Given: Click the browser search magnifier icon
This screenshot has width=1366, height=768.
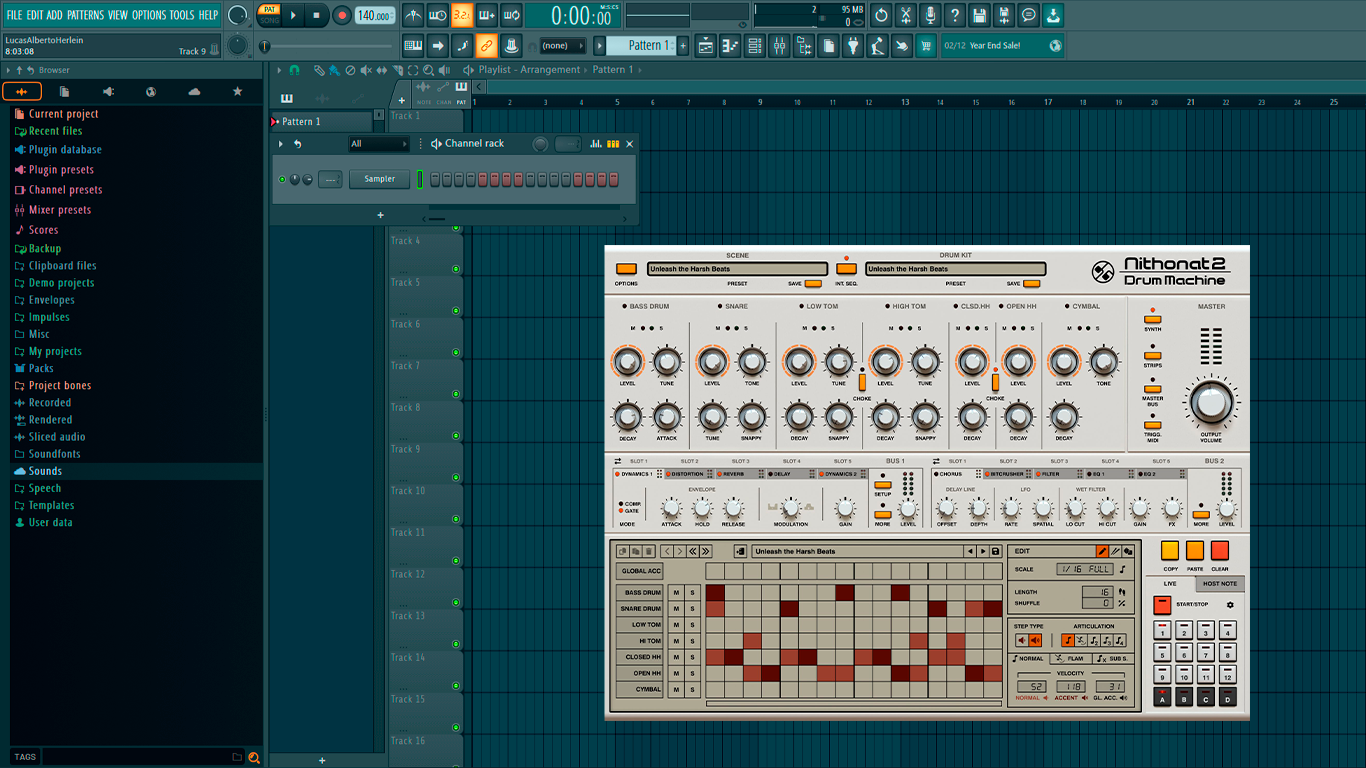Looking at the screenshot, I should click(x=254, y=757).
